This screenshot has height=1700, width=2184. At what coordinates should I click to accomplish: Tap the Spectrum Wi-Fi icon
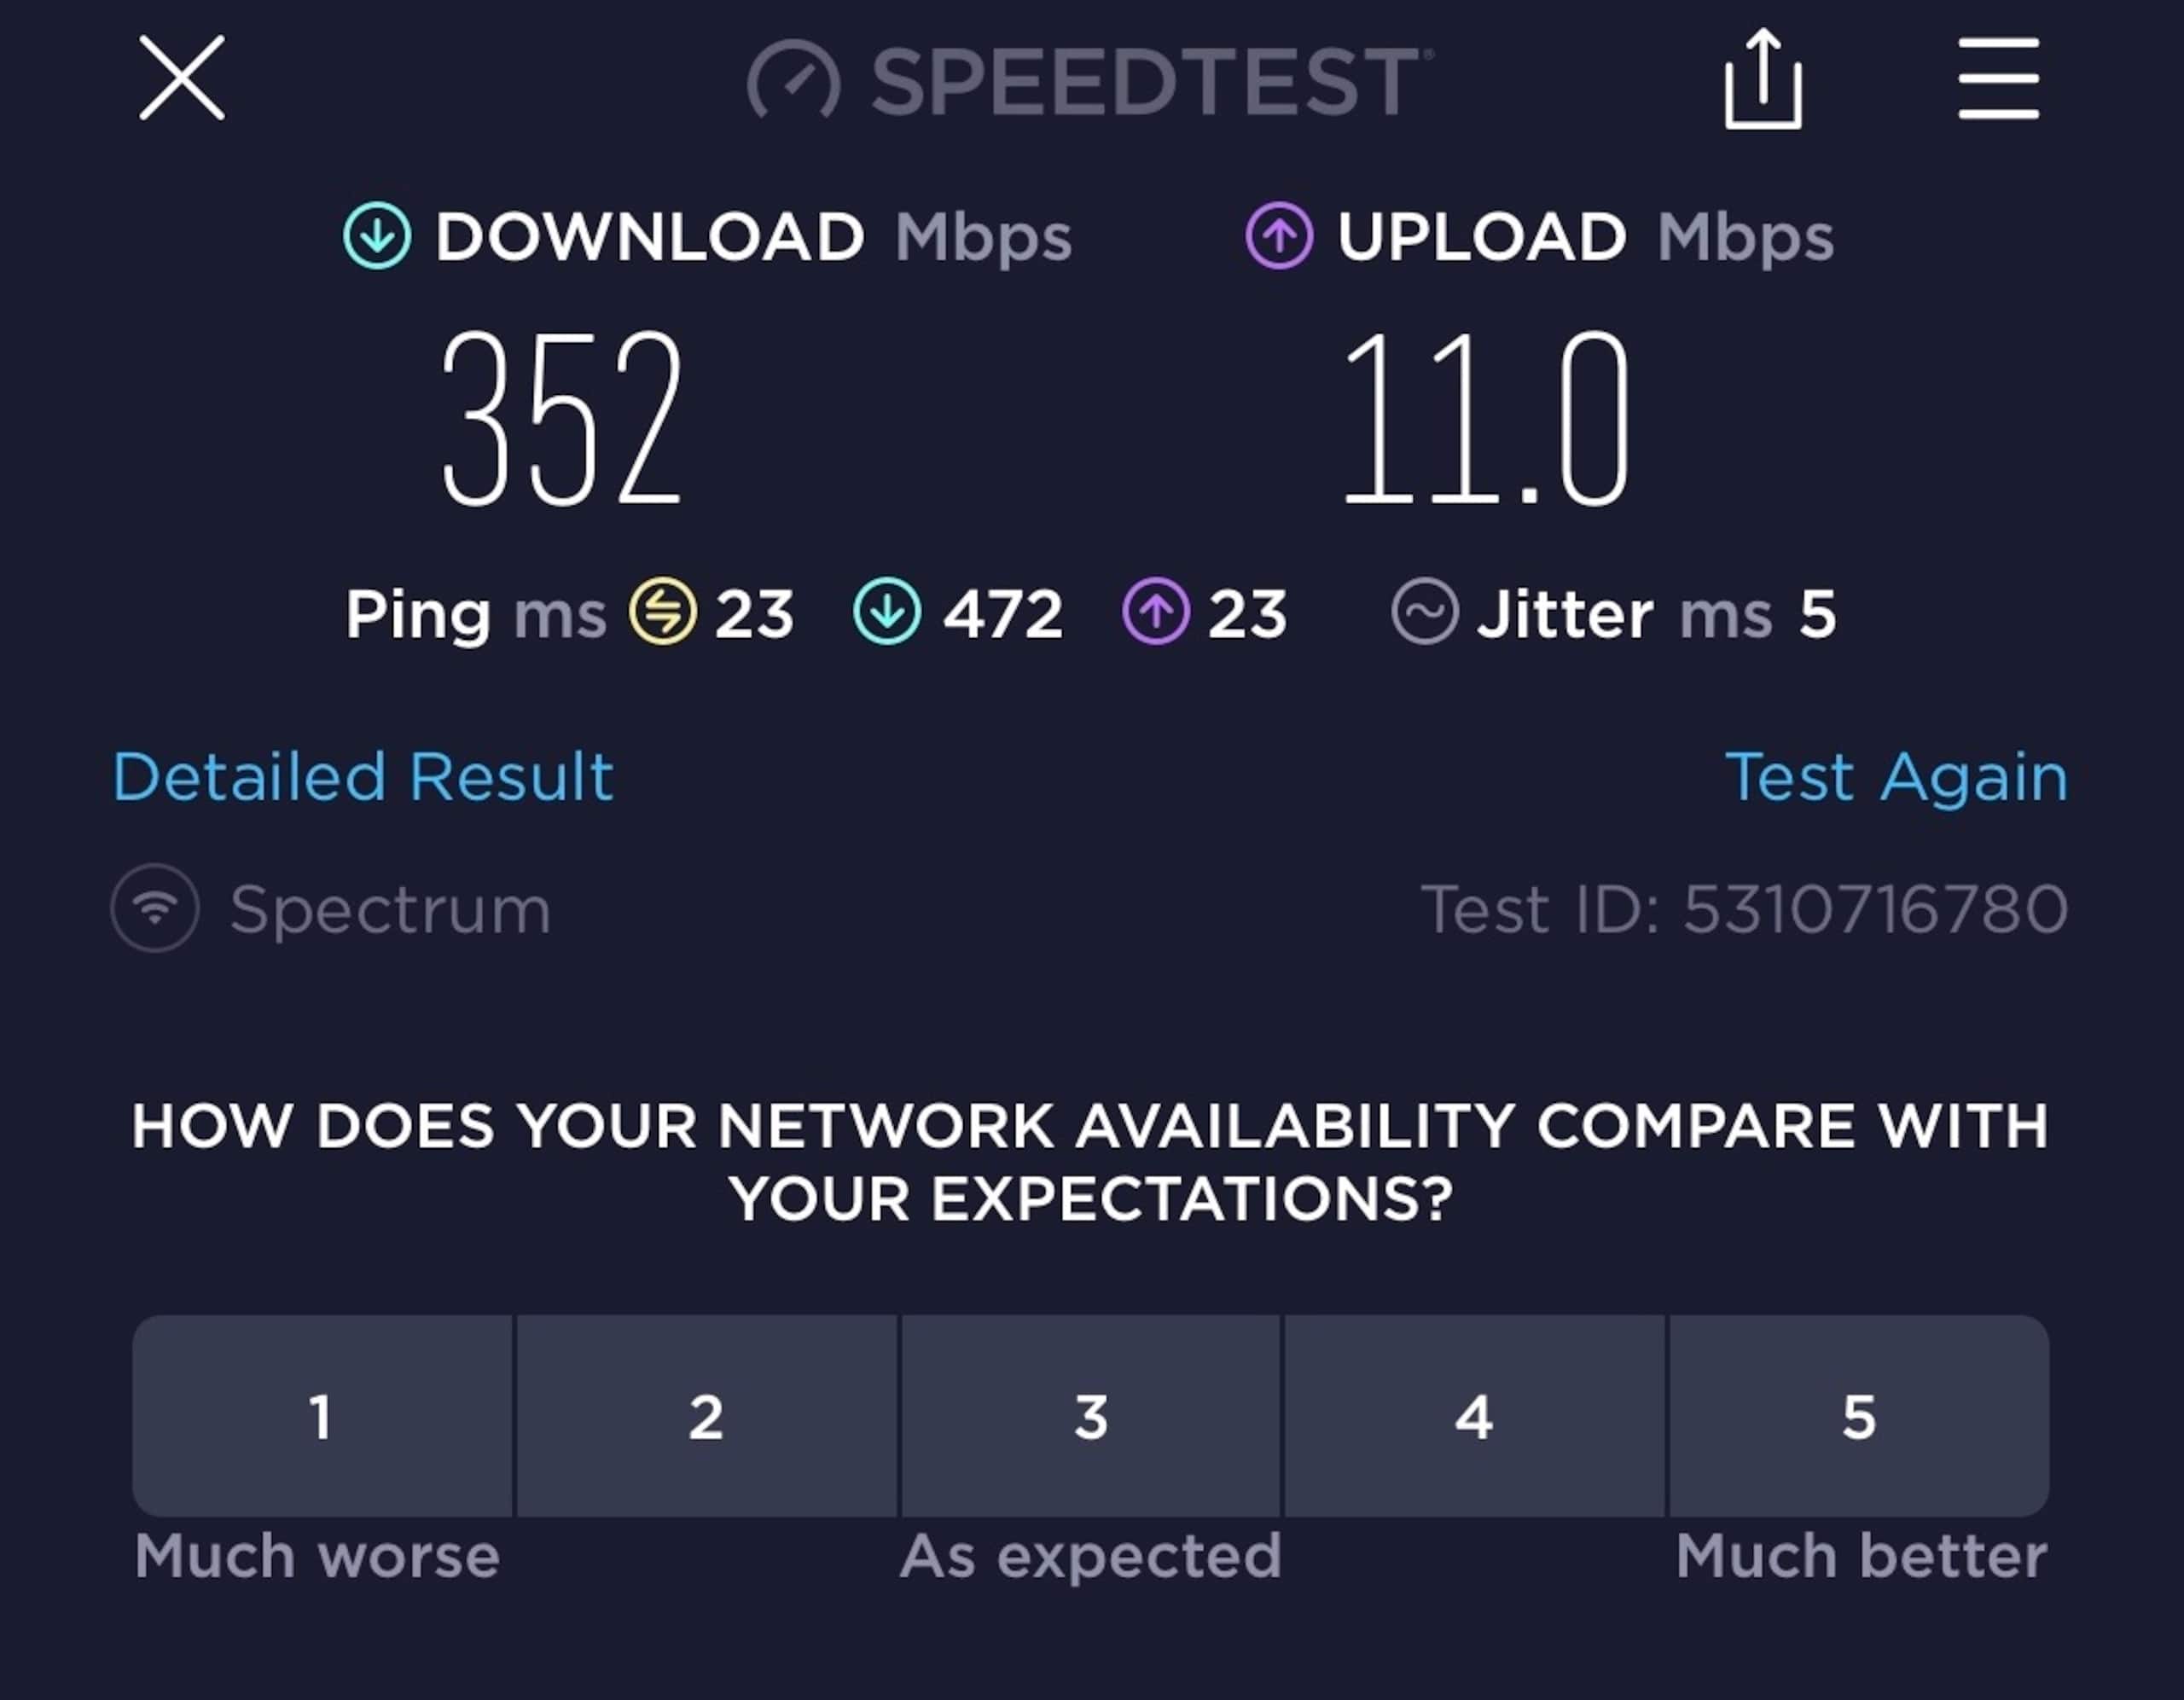coord(155,908)
